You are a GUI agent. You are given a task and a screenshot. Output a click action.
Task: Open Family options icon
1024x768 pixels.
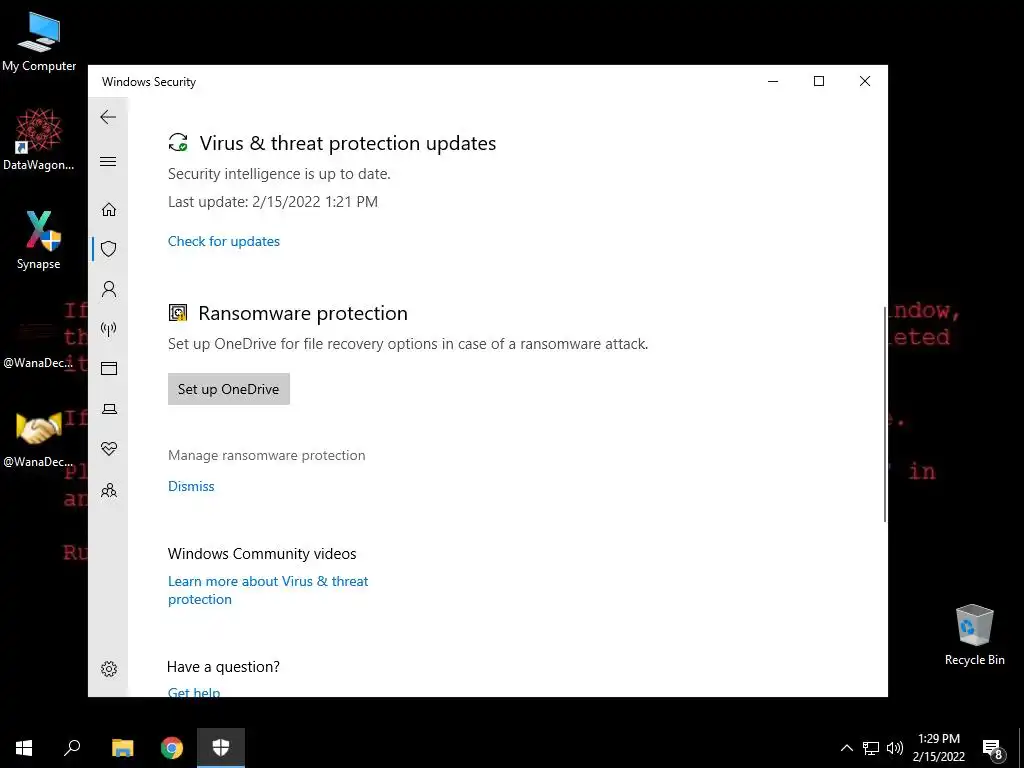coord(109,490)
